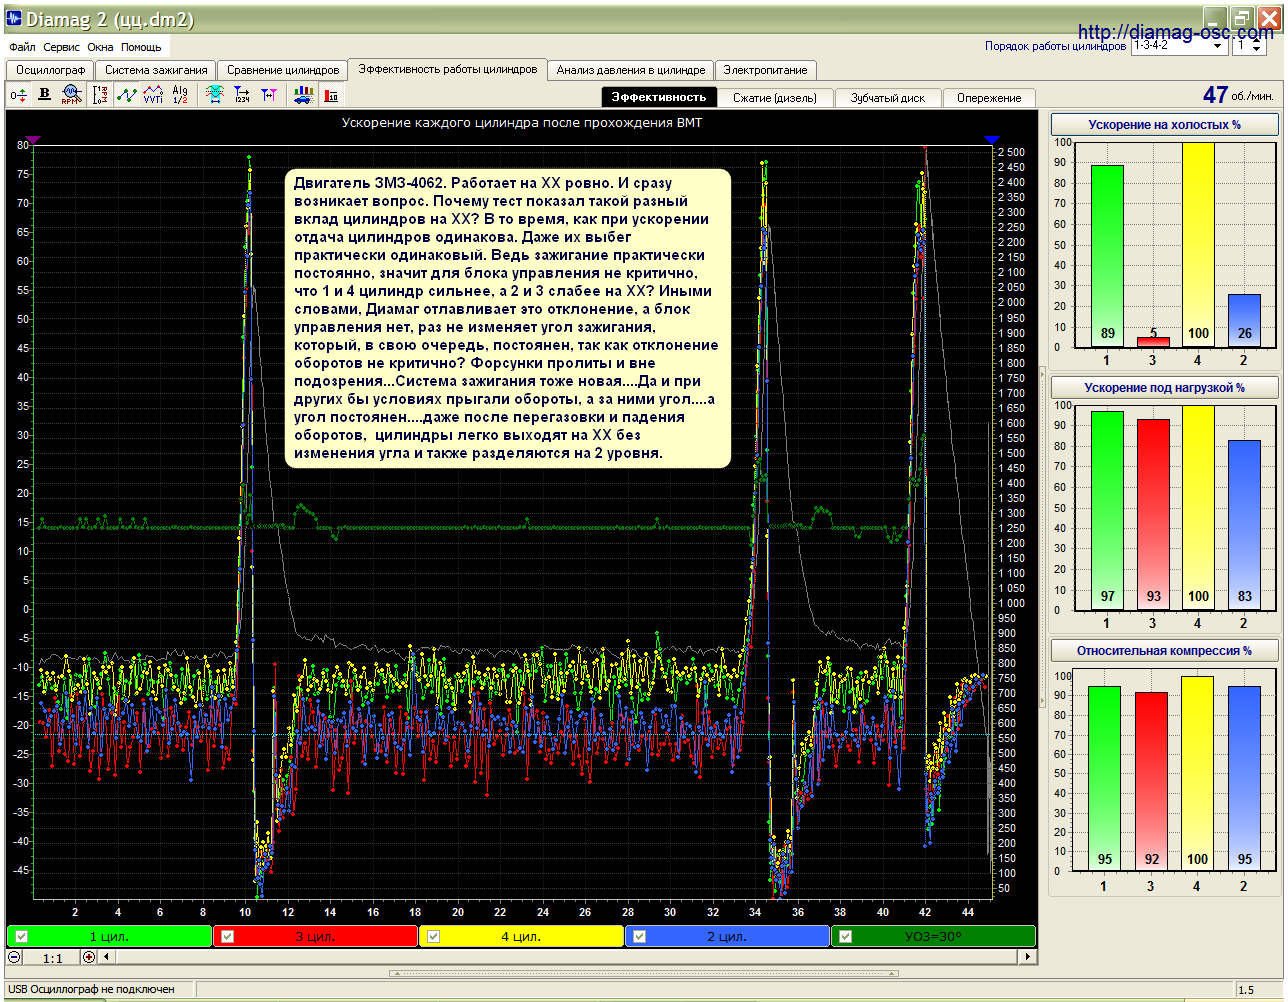Open the Зубчатый диск sub-tab
1288x1002 pixels.
(888, 98)
